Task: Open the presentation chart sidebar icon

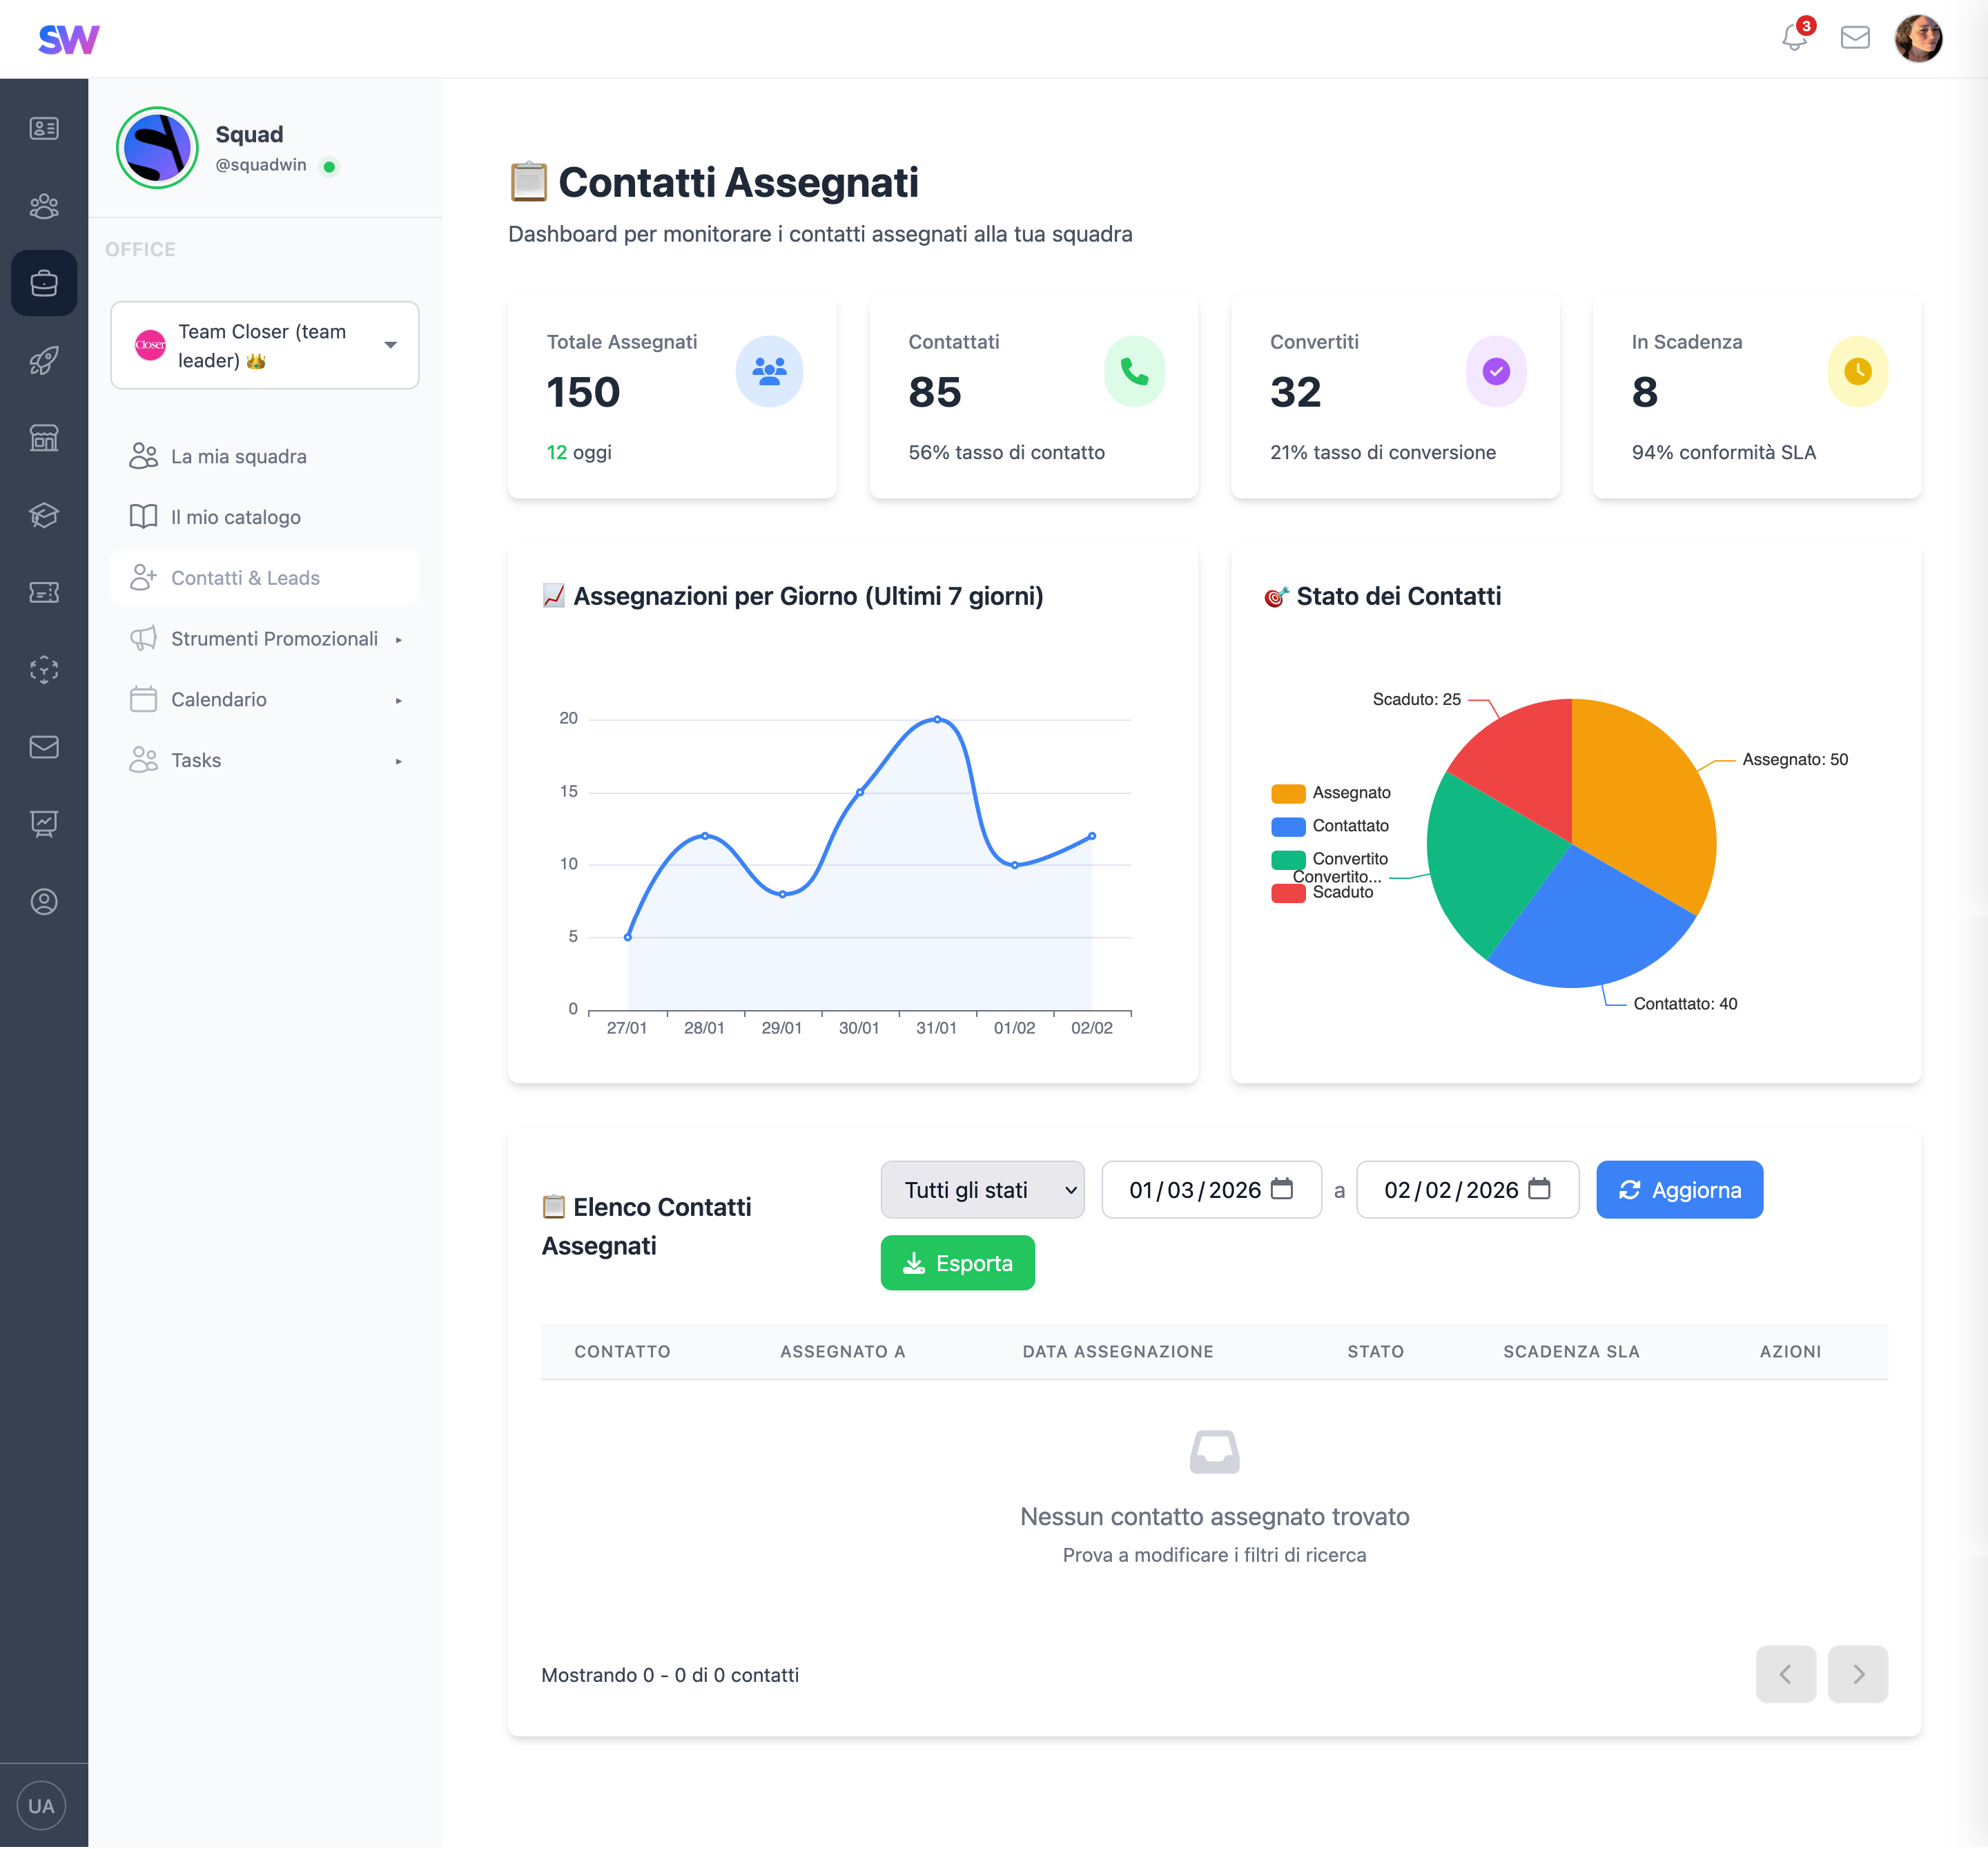Action: coord(44,823)
